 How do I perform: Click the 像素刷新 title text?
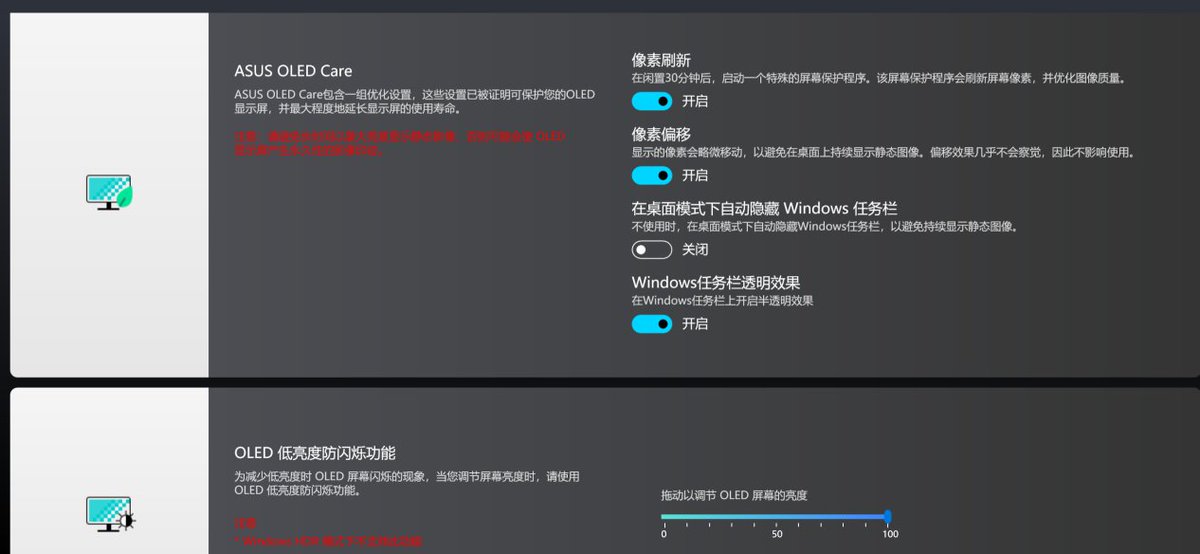[x=661, y=60]
